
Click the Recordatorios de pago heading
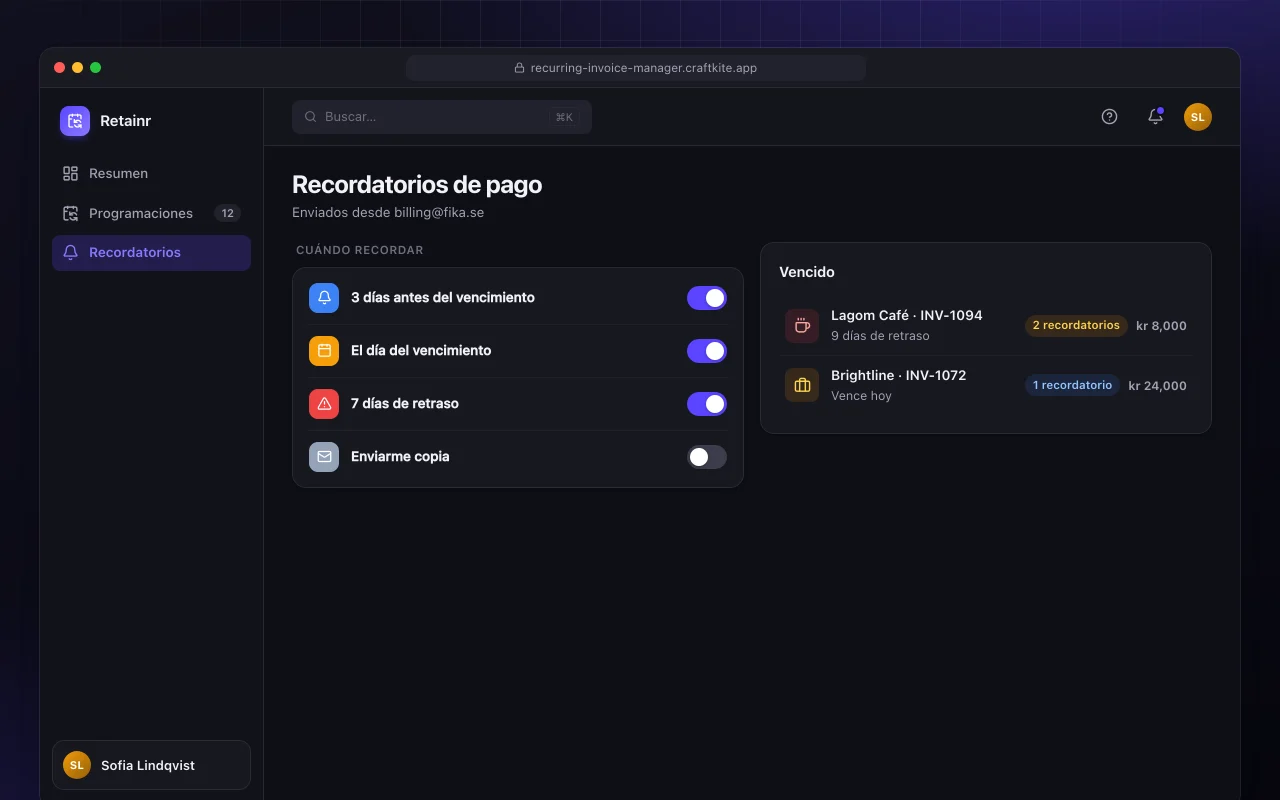[x=417, y=185]
